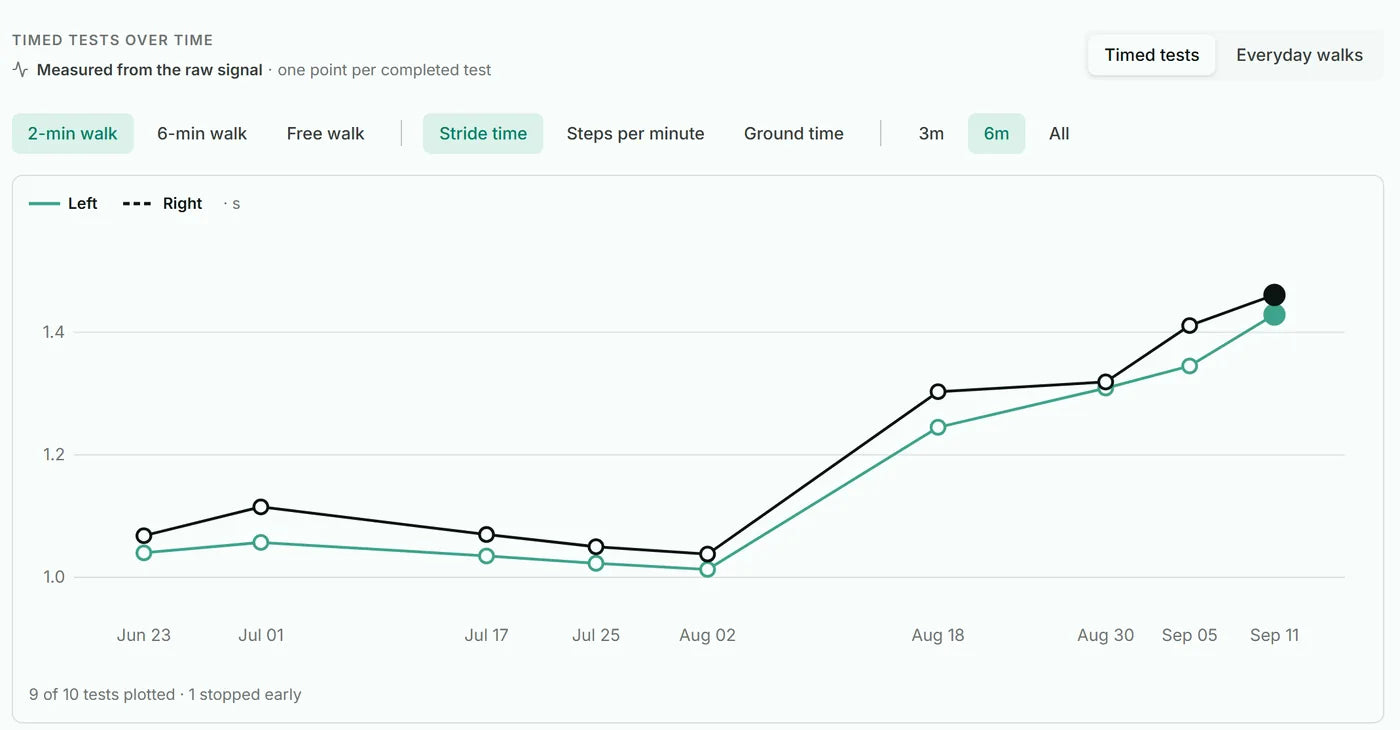The width and height of the screenshot is (1400, 730).
Task: Click "Measured from the raw signal" text
Action: coord(150,70)
